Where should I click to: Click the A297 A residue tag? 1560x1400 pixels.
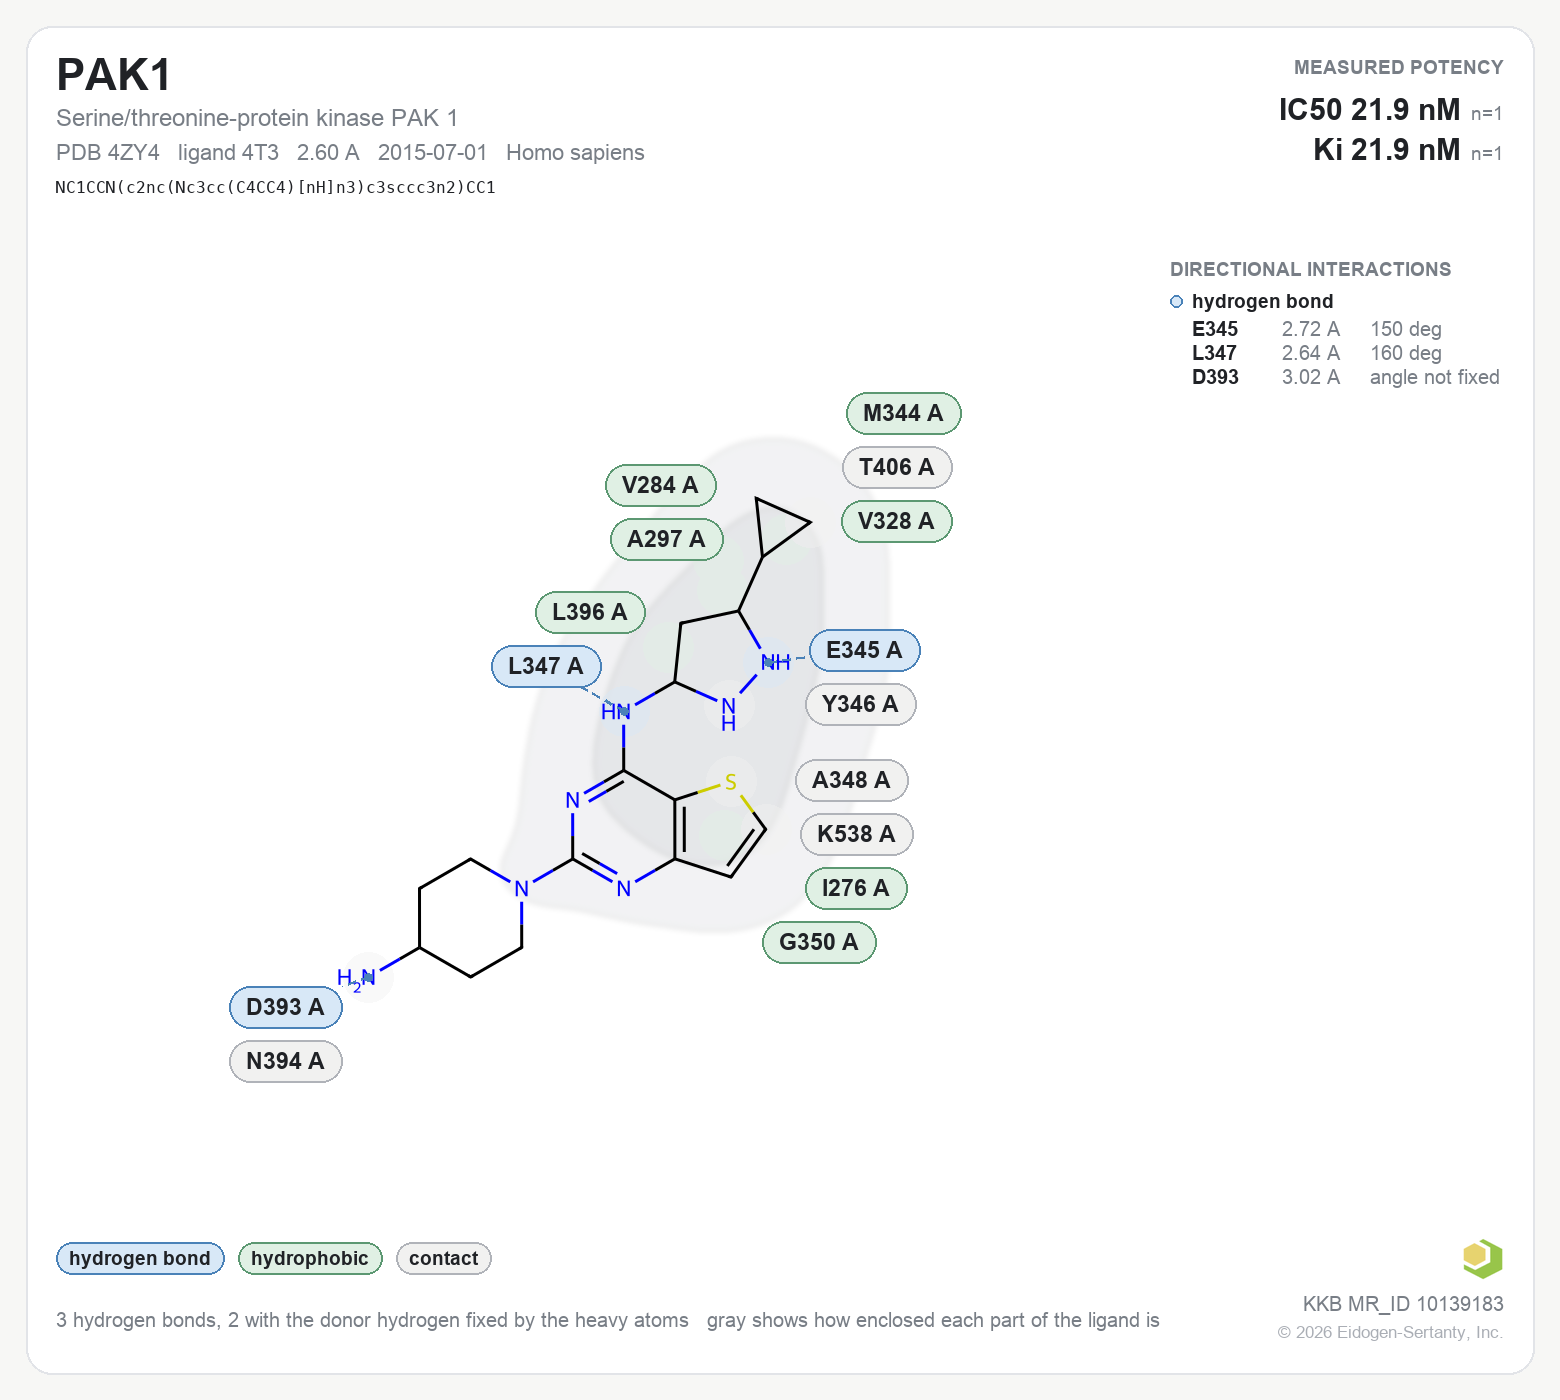666,539
